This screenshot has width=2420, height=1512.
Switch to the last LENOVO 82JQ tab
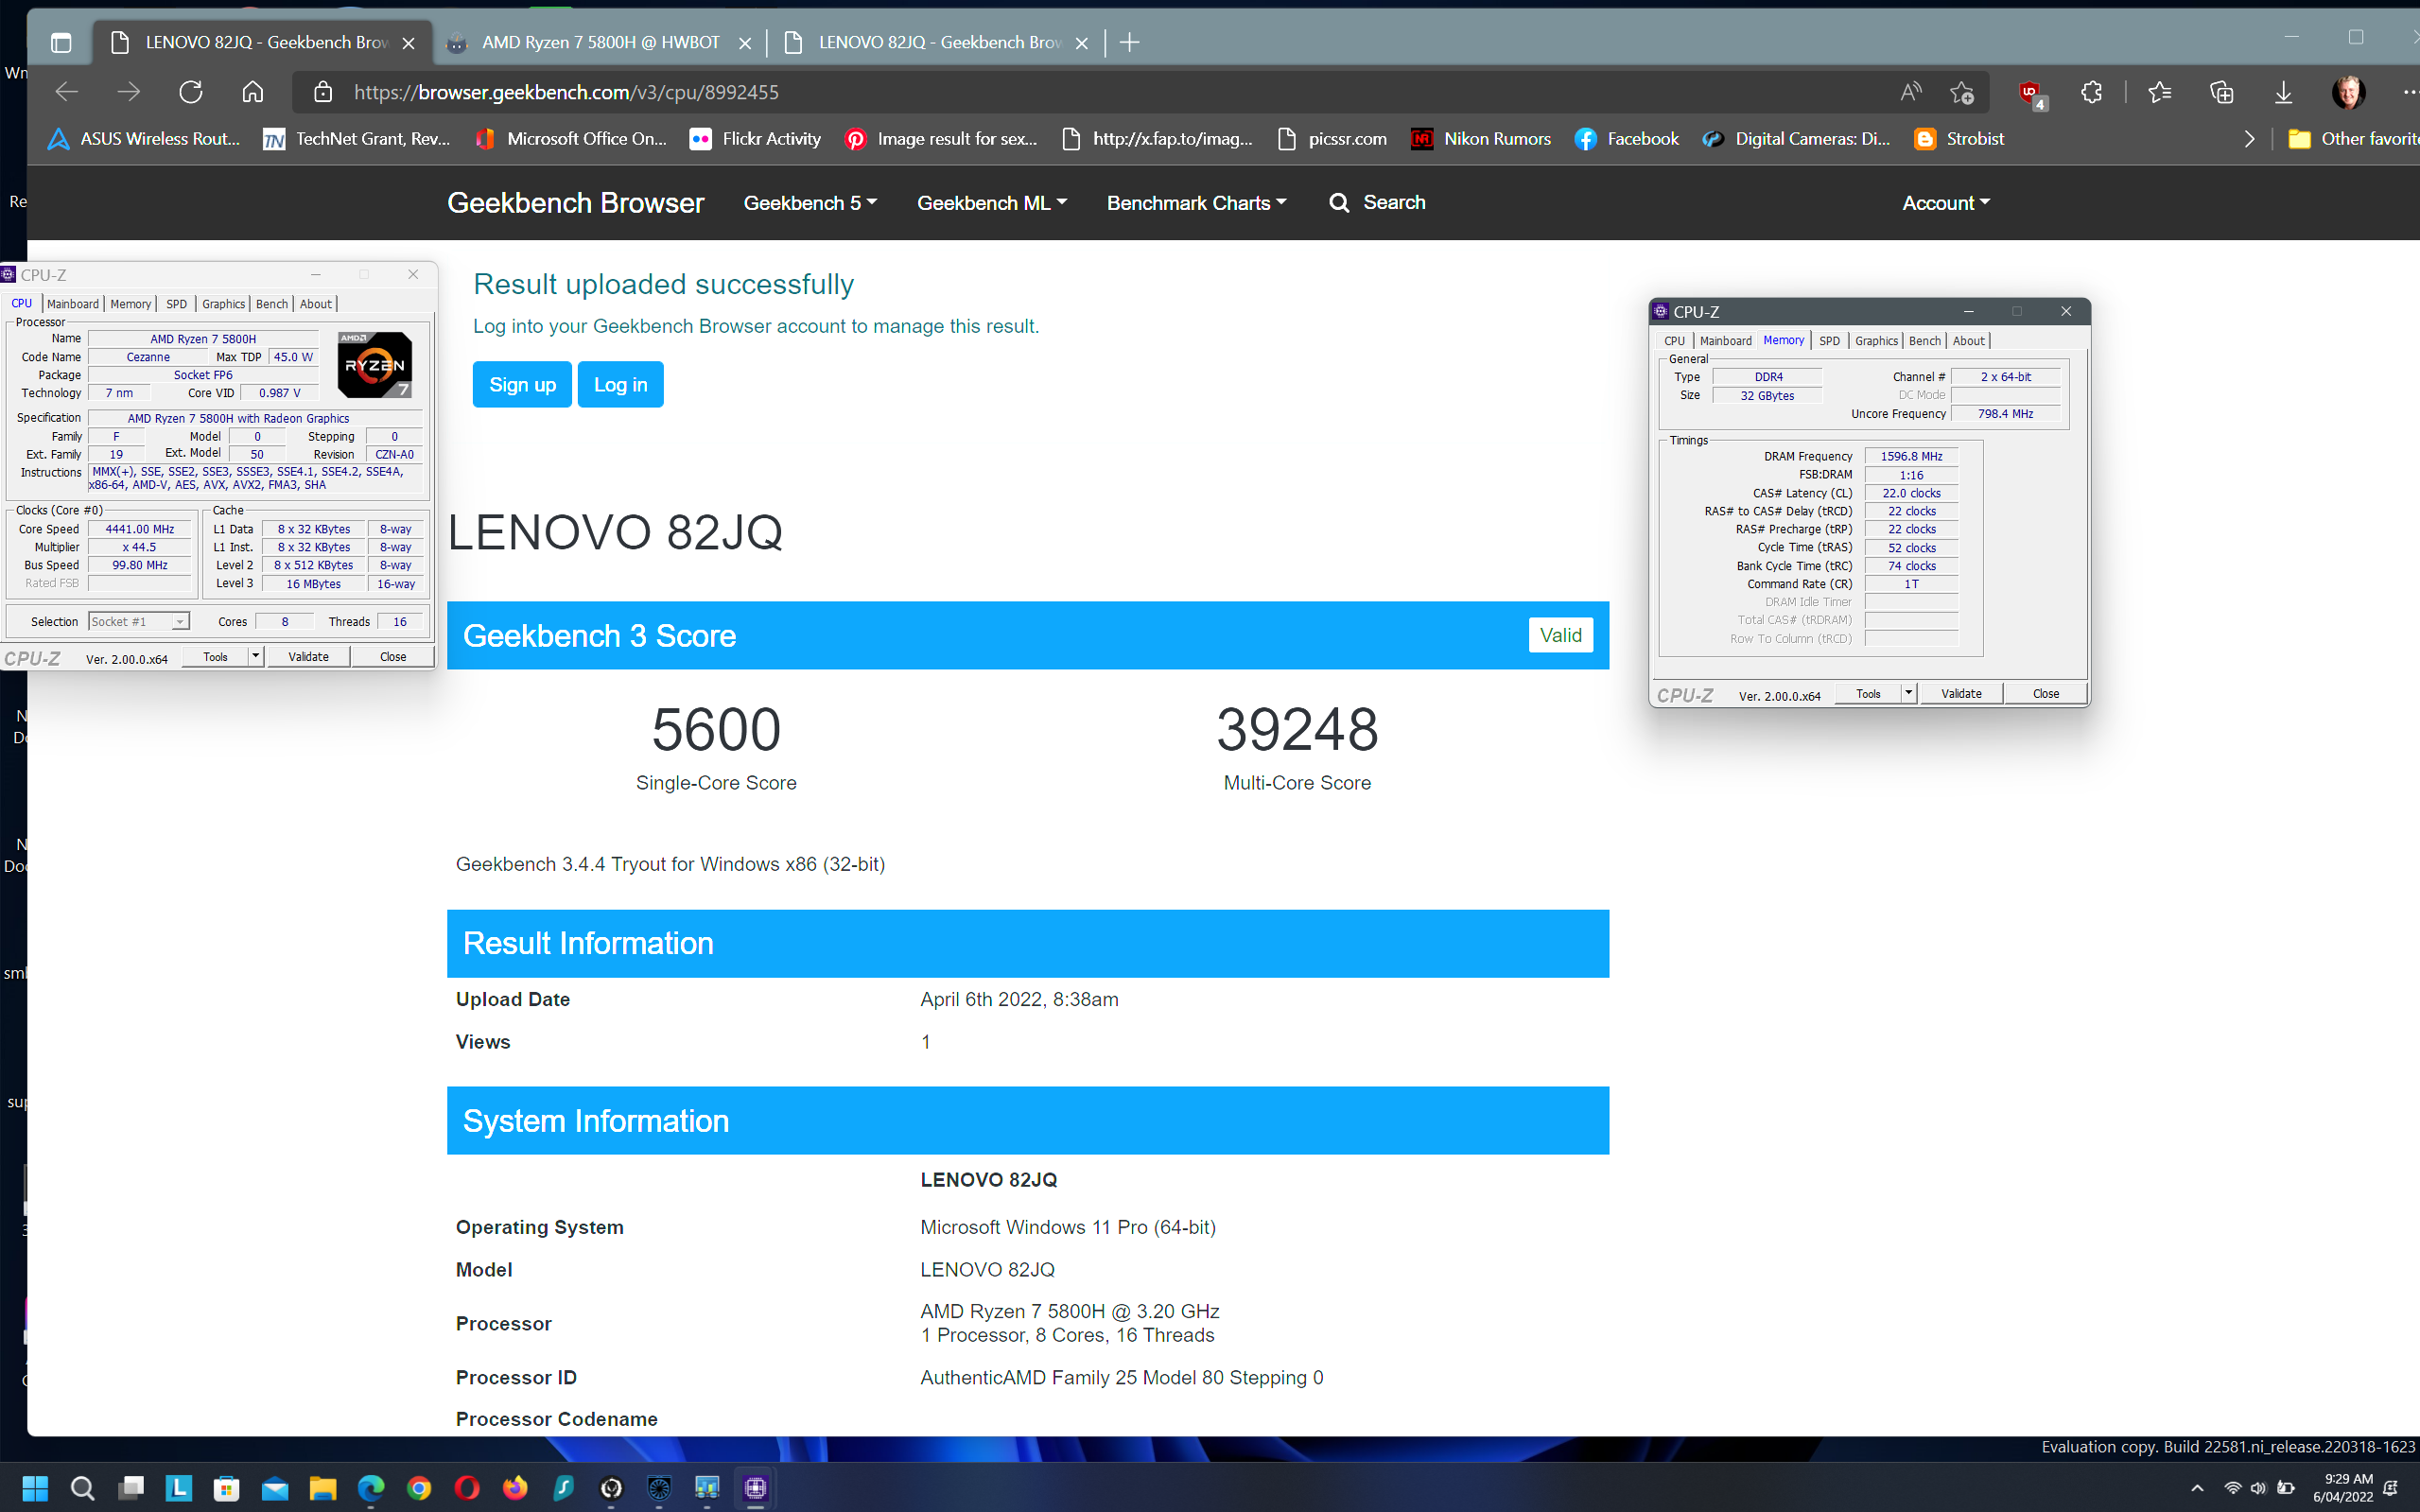tap(940, 42)
